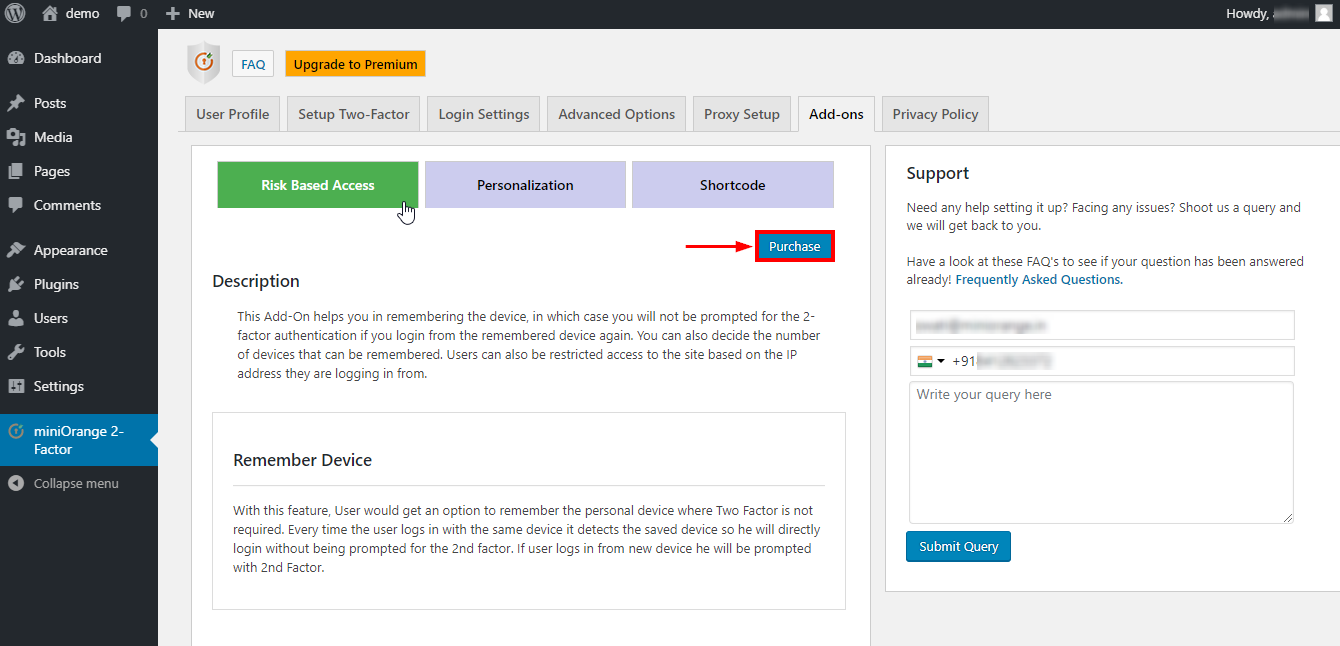
Task: Switch to Setup Two-Factor tab
Action: click(354, 114)
